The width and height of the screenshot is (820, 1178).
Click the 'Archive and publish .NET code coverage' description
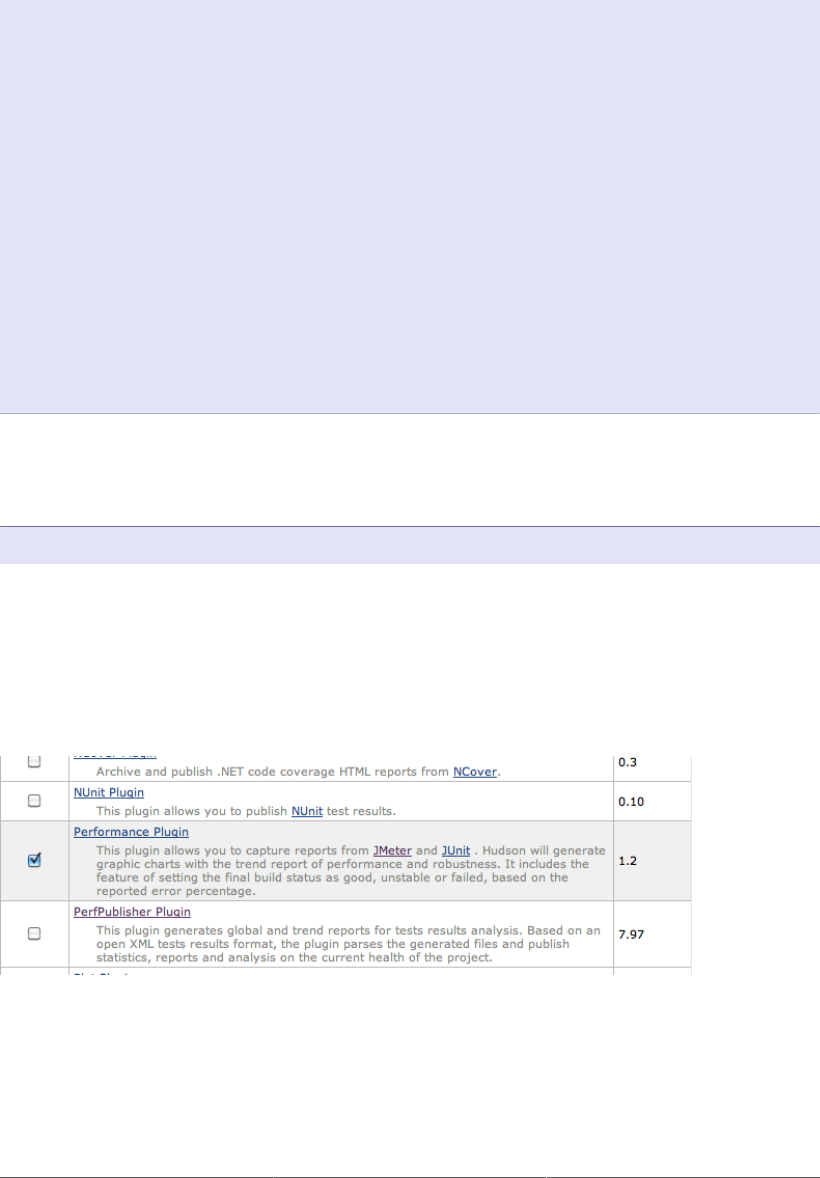click(x=298, y=772)
